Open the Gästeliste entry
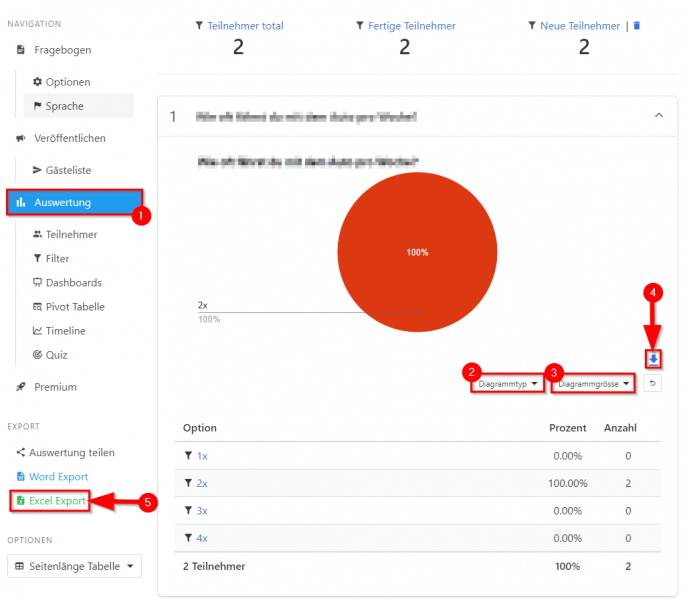 (62, 170)
